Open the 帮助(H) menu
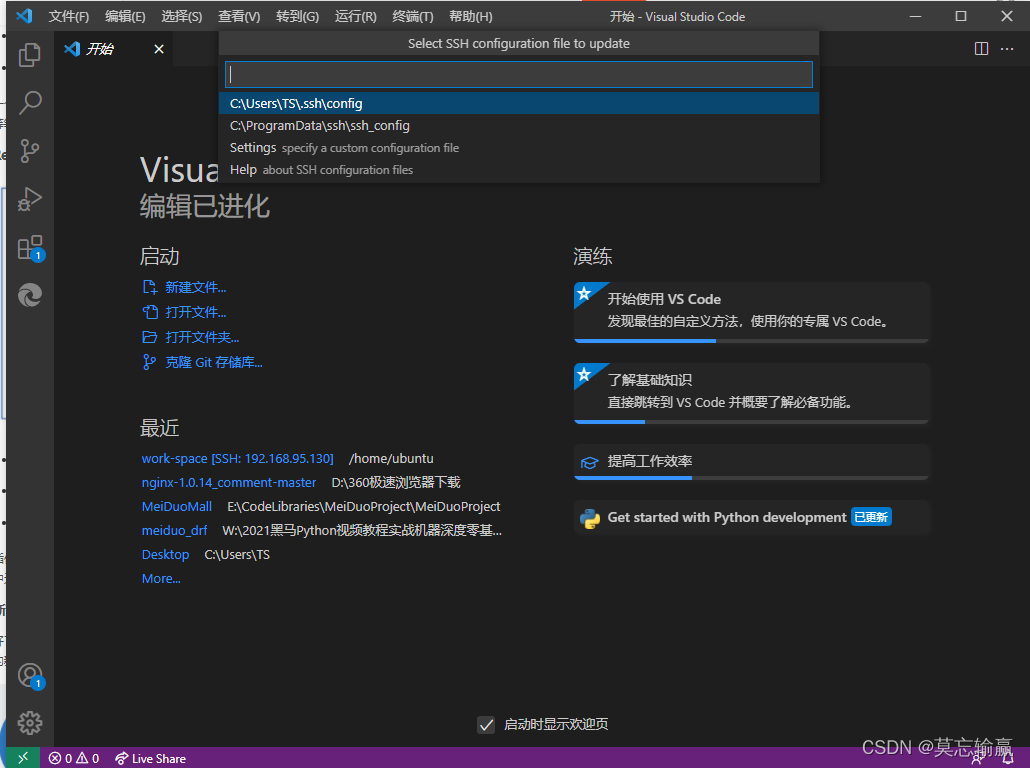 (x=470, y=16)
